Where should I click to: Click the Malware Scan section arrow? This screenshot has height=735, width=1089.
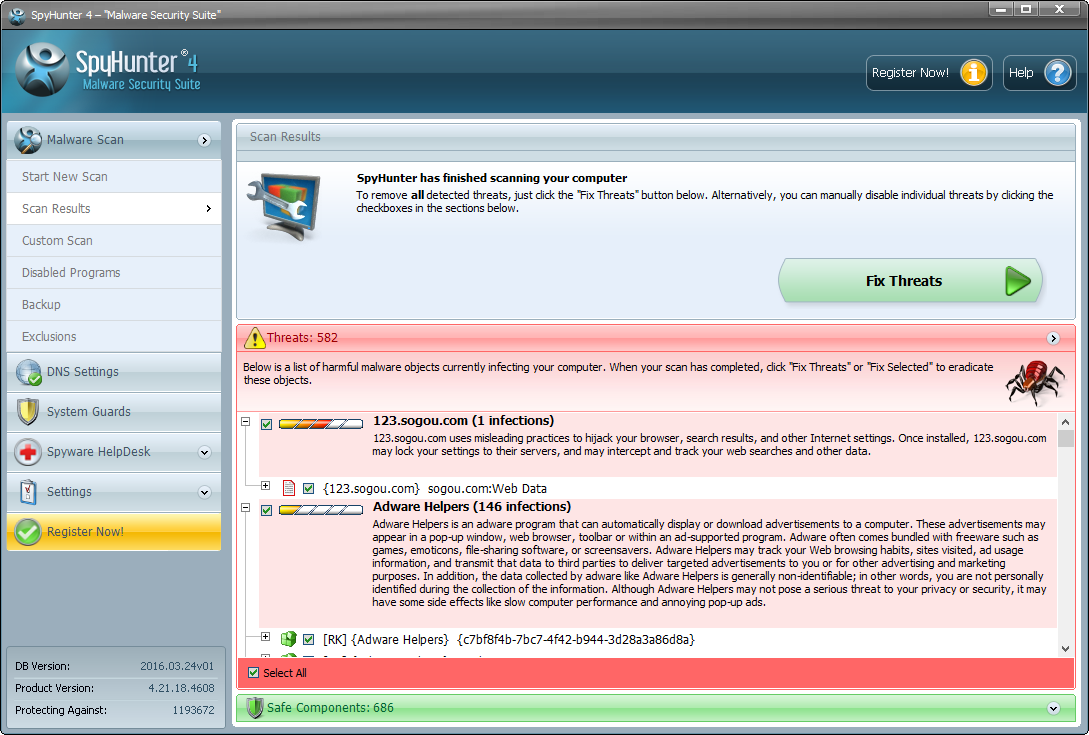(x=204, y=140)
